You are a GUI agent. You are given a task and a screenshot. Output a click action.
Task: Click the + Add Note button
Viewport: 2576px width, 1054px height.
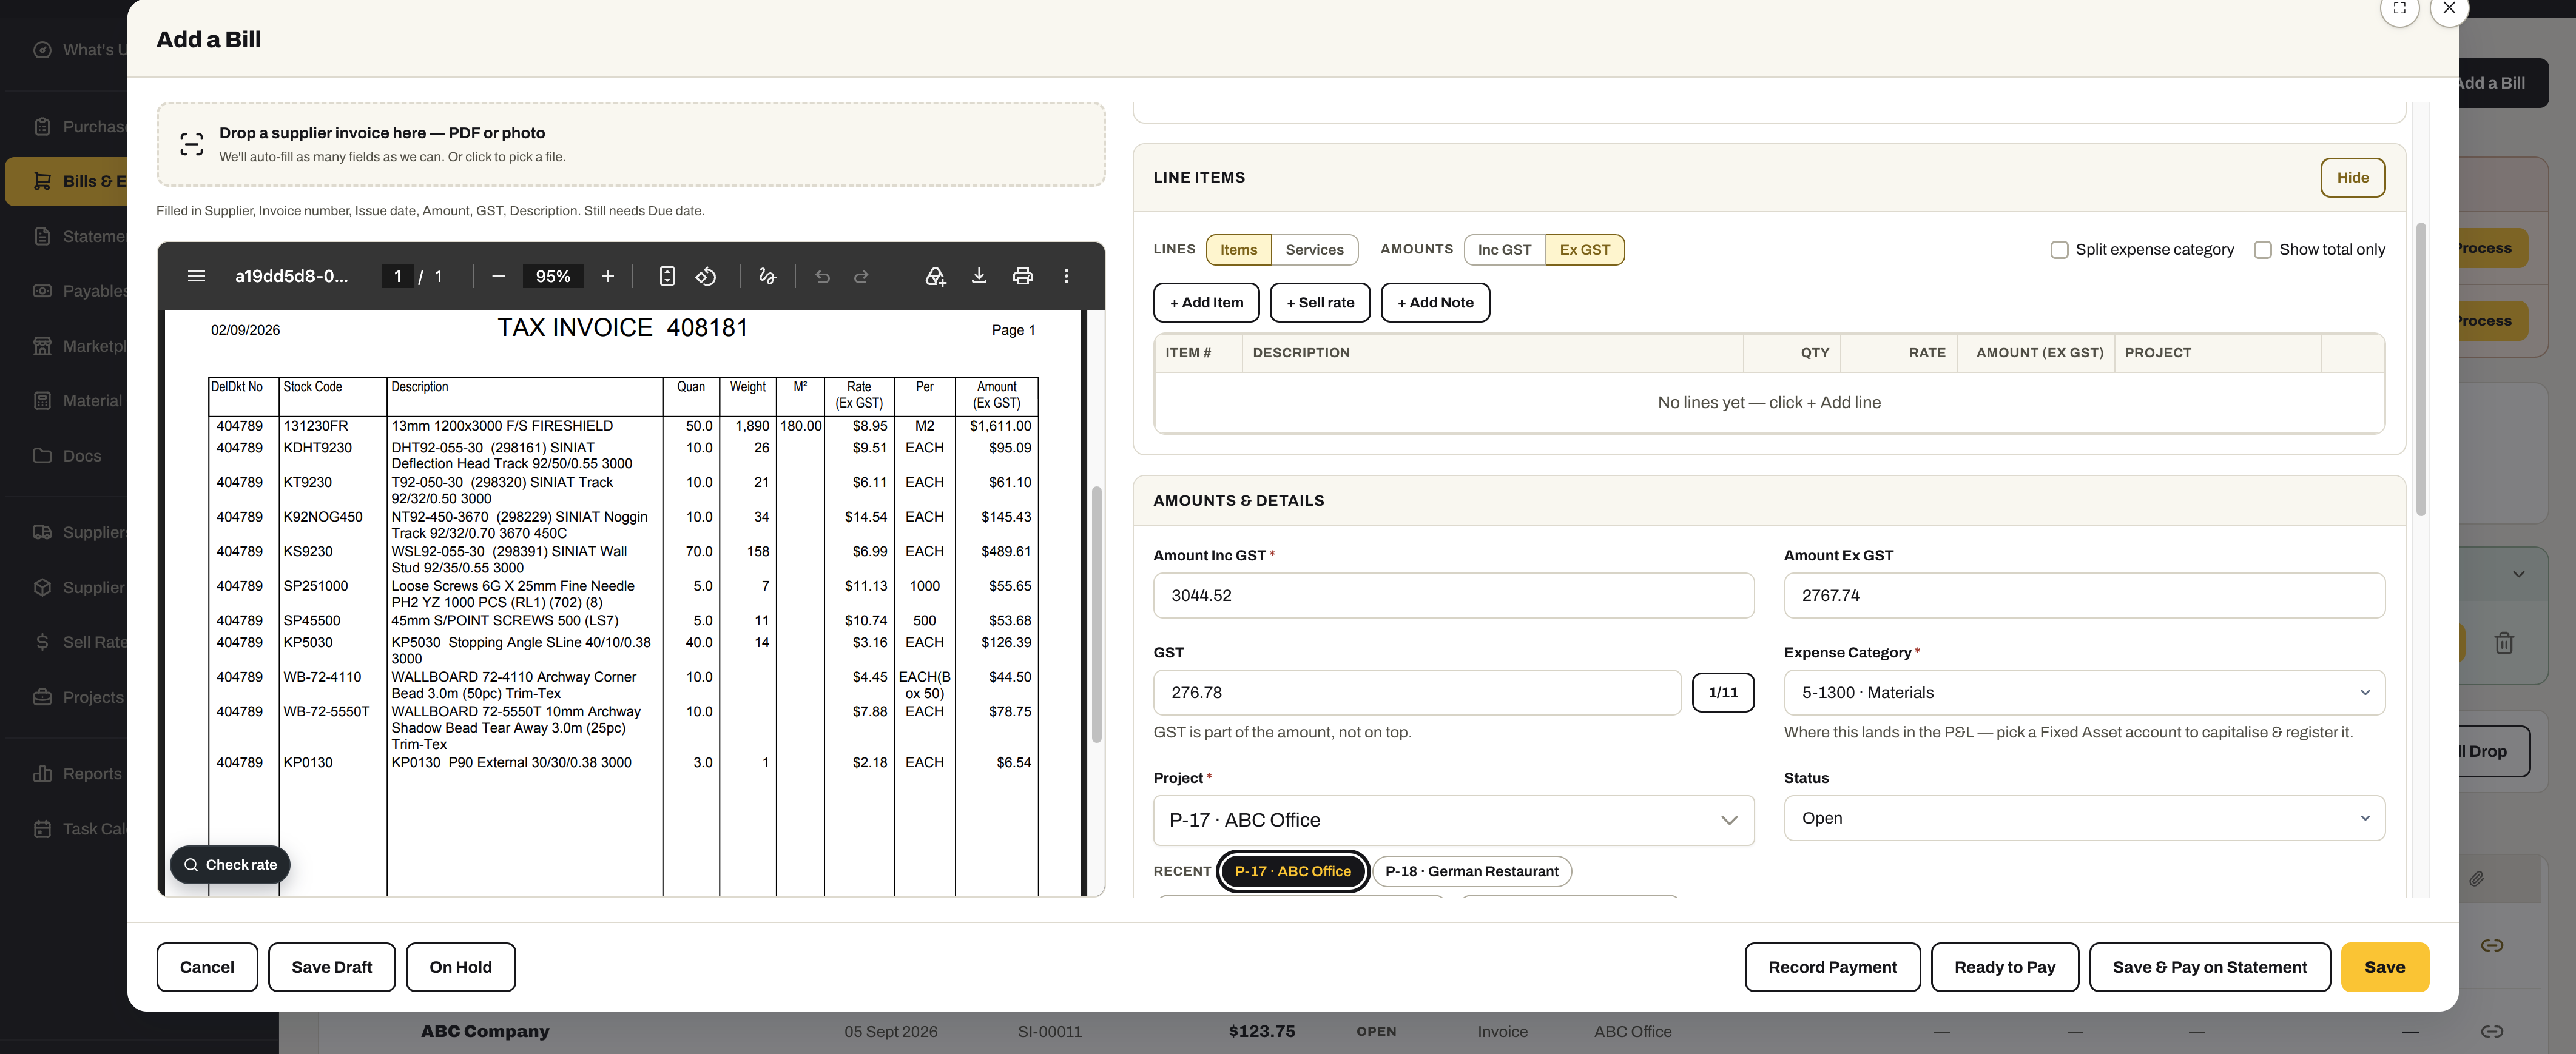click(x=1435, y=302)
